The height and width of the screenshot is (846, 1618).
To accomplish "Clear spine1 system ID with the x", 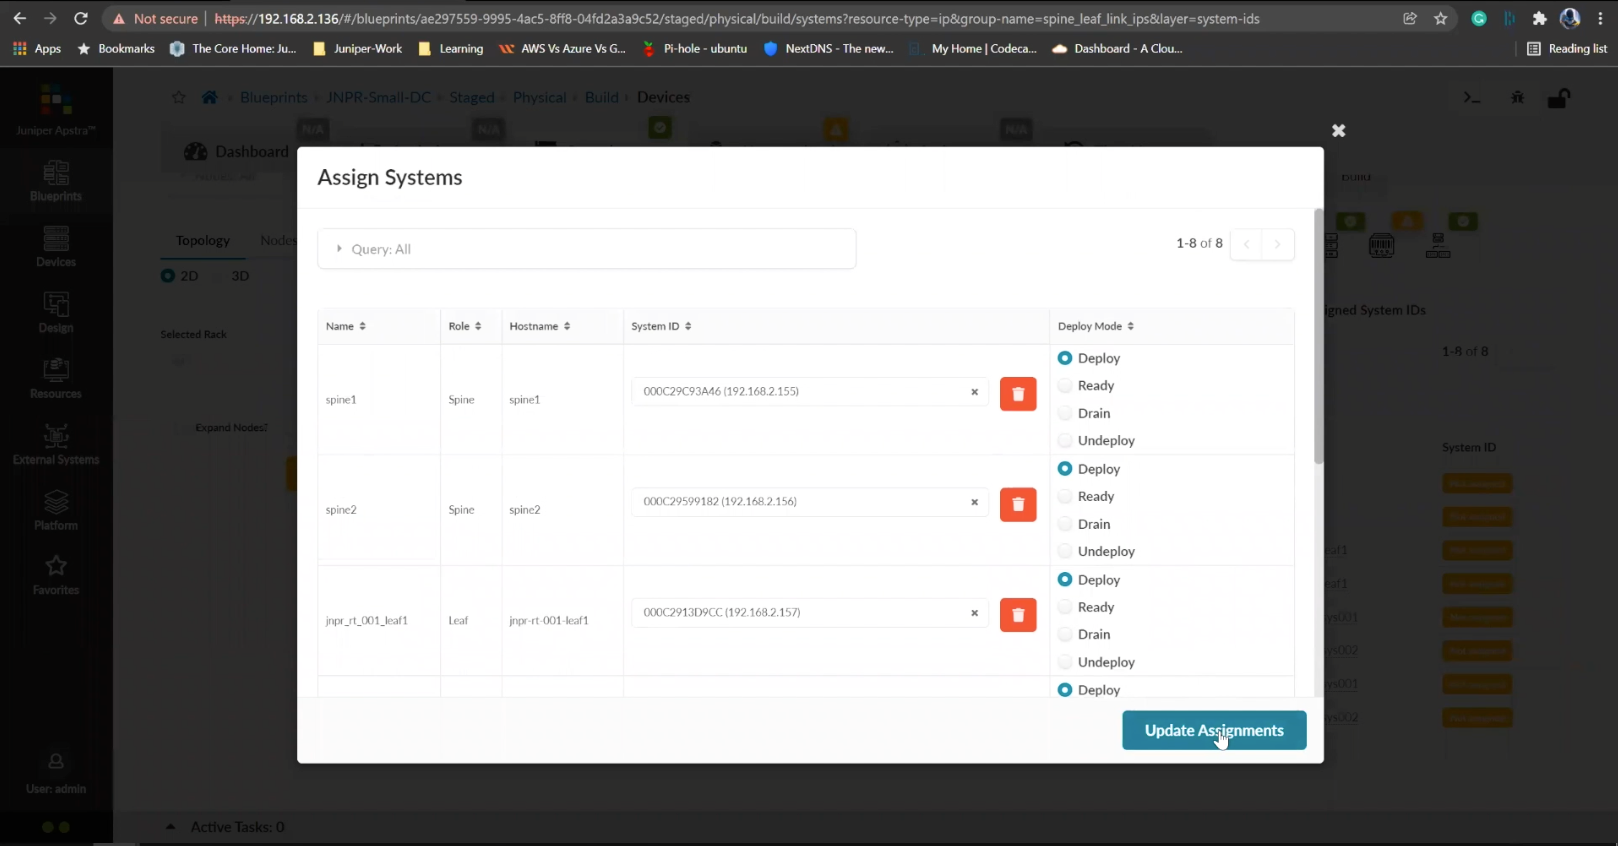I will 974,392.
